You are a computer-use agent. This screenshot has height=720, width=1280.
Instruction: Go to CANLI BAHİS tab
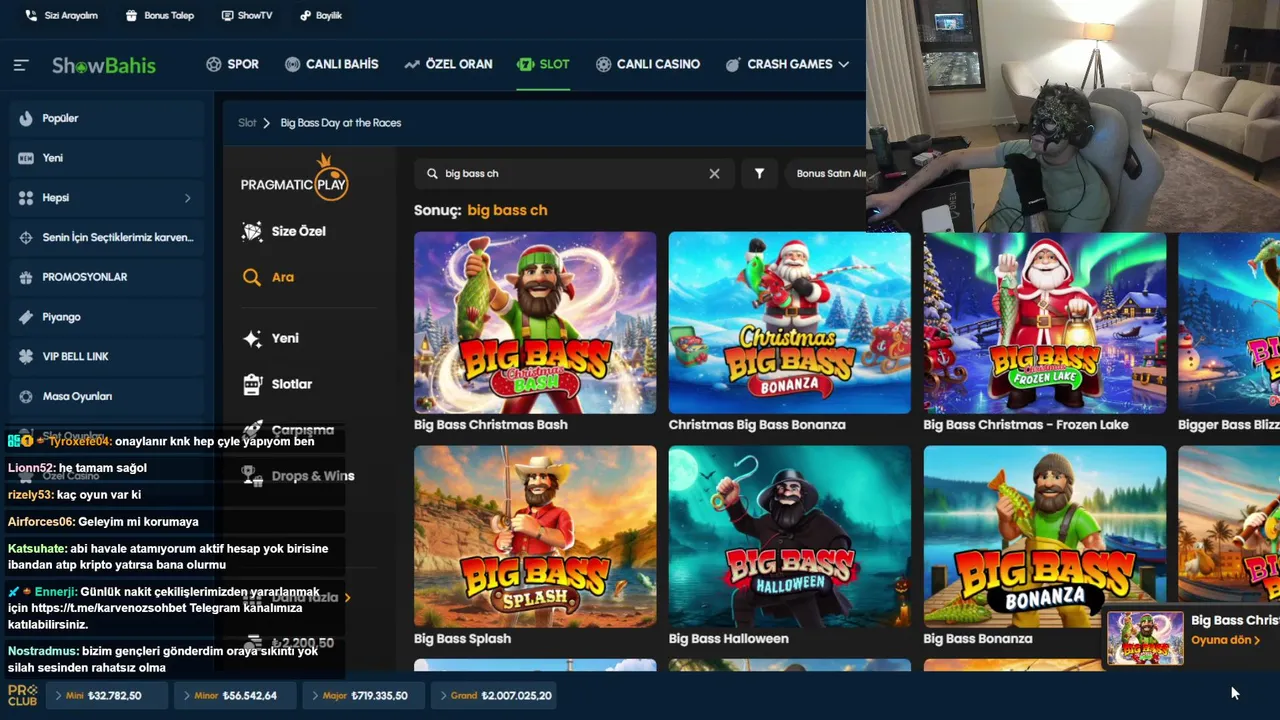point(332,64)
